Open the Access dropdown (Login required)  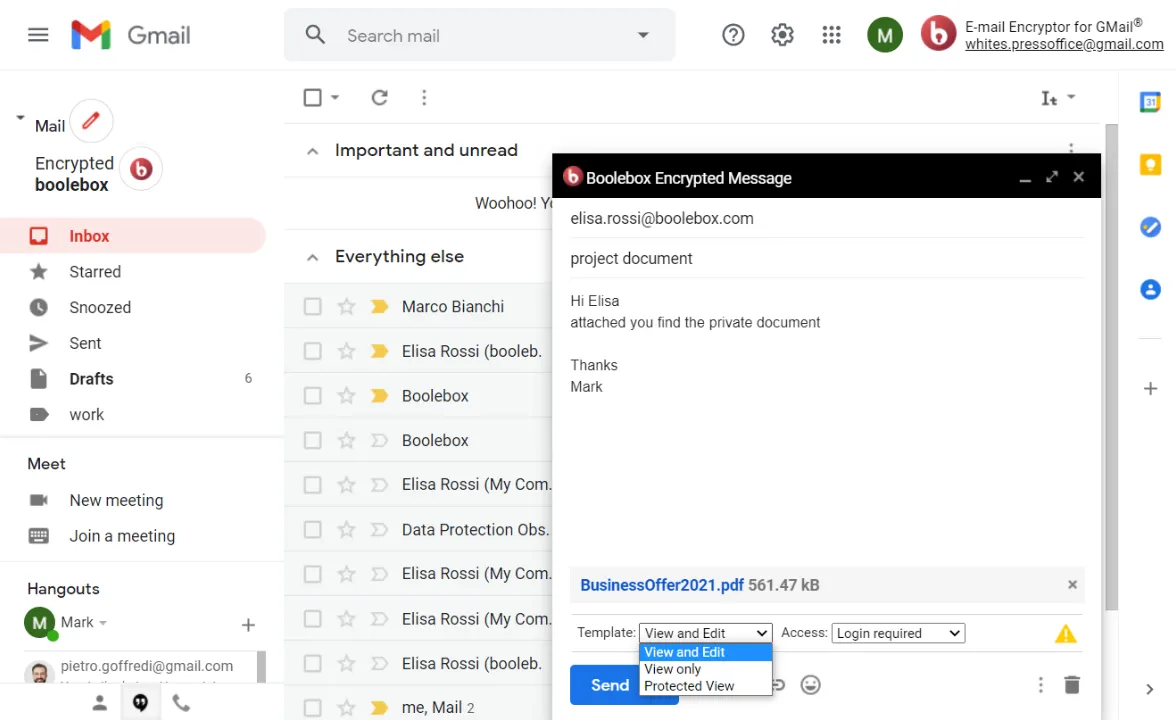898,633
